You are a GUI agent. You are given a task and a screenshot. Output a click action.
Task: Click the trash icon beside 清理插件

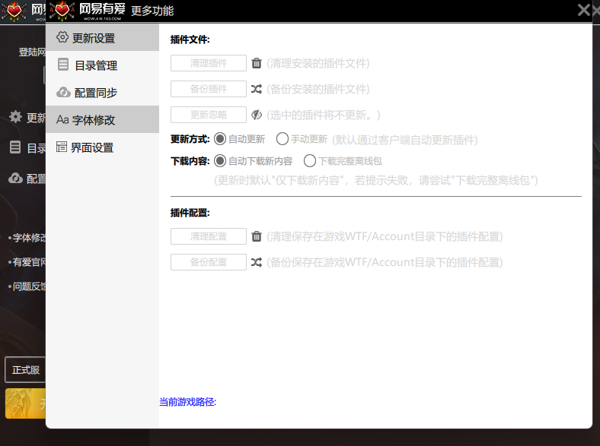[257, 63]
